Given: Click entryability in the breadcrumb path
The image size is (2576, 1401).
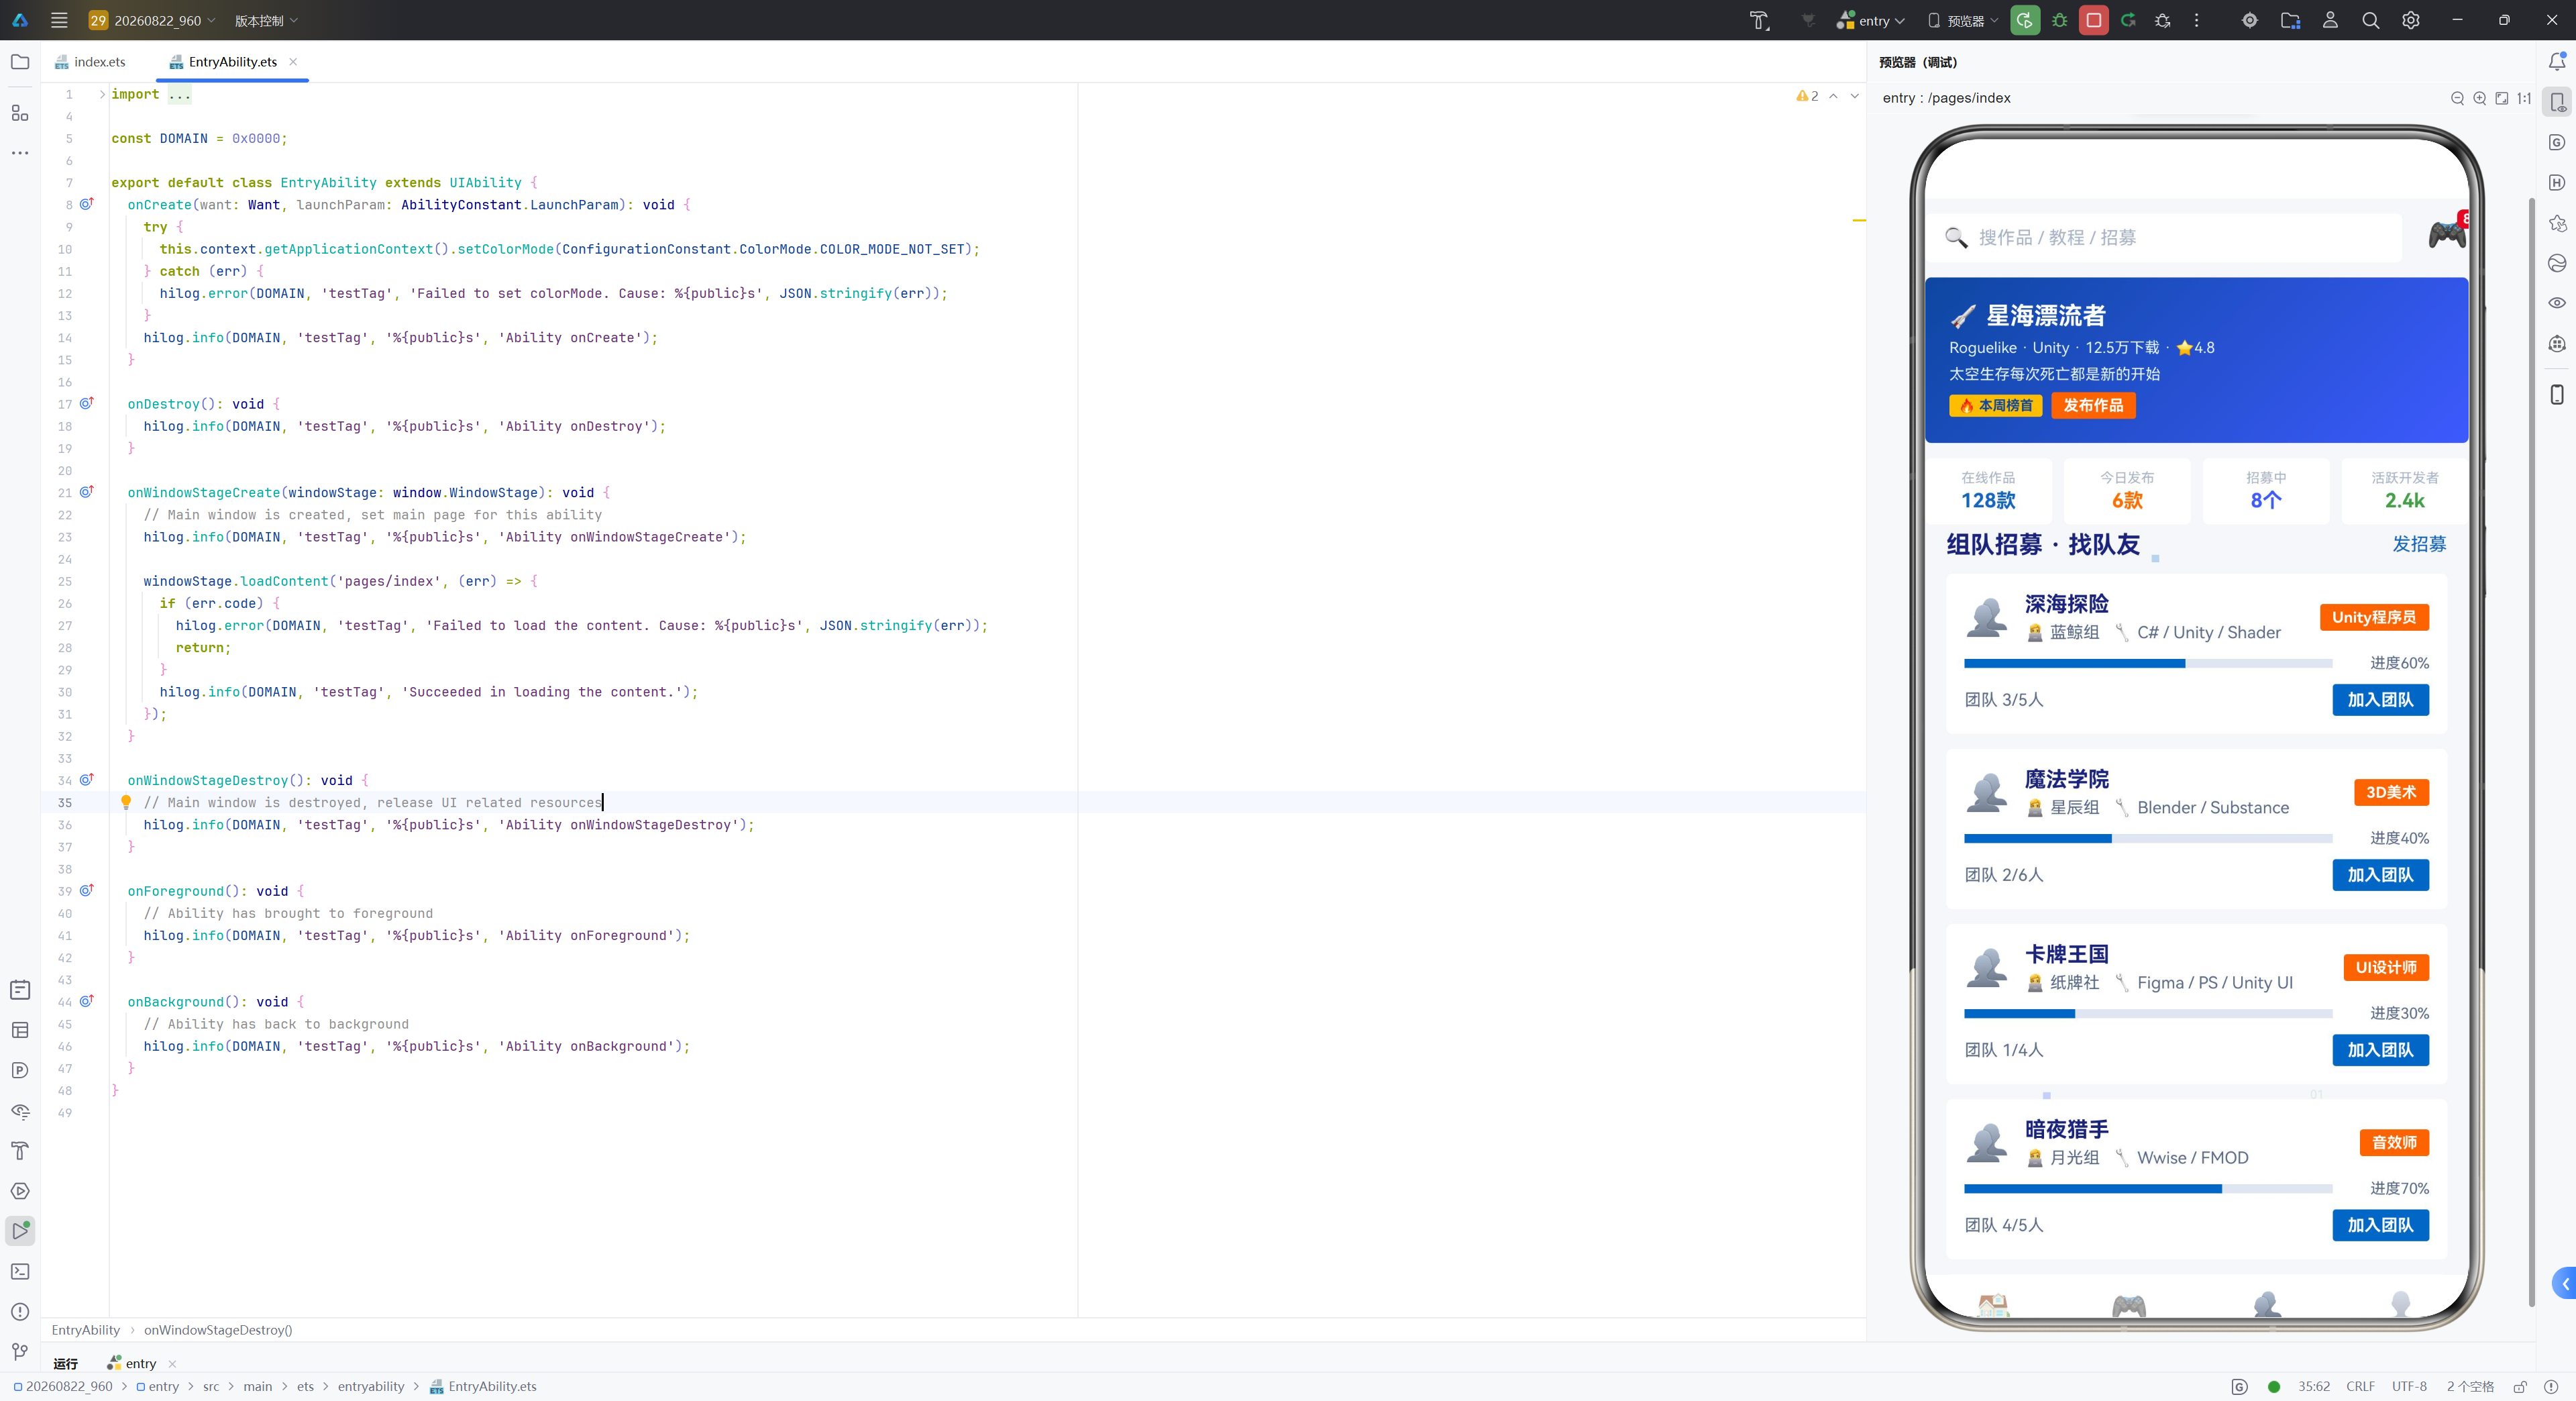Looking at the screenshot, I should point(371,1387).
